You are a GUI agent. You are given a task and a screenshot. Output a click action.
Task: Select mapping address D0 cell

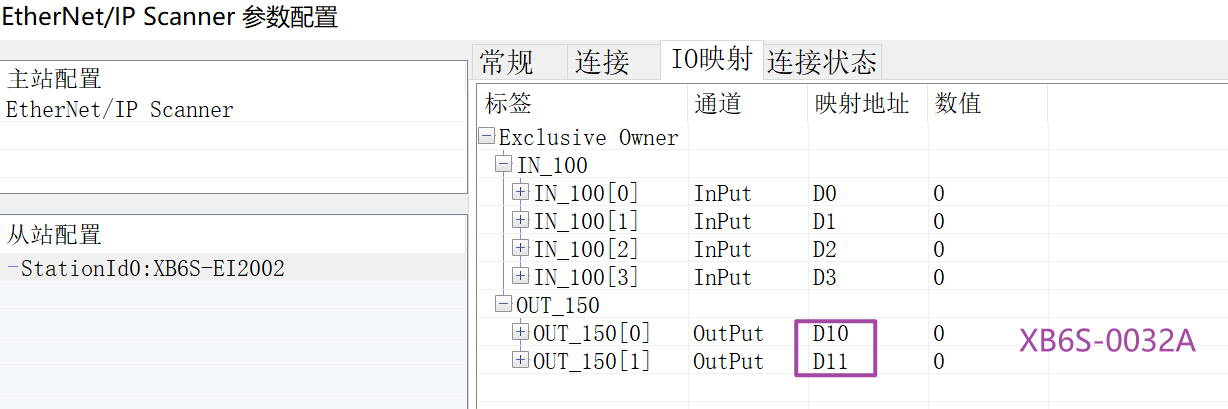[x=826, y=193]
